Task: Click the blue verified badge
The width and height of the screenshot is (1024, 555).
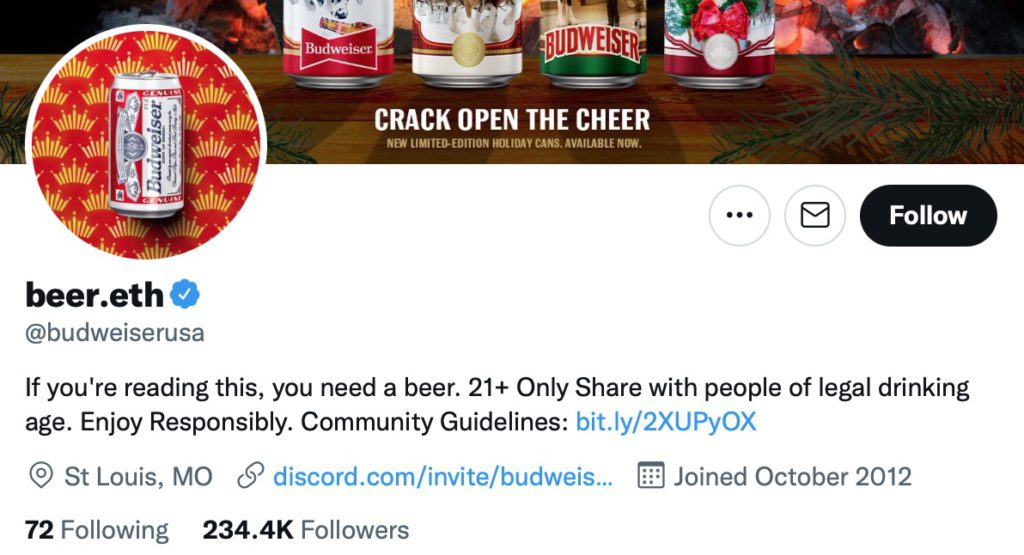Action: click(185, 294)
